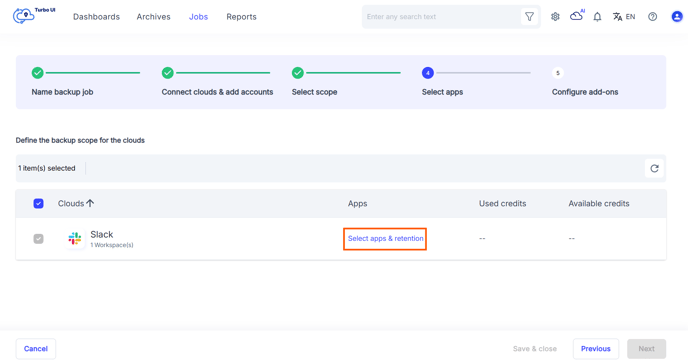Click Select apps & retention link
This screenshot has width=688, height=364.
pos(386,239)
